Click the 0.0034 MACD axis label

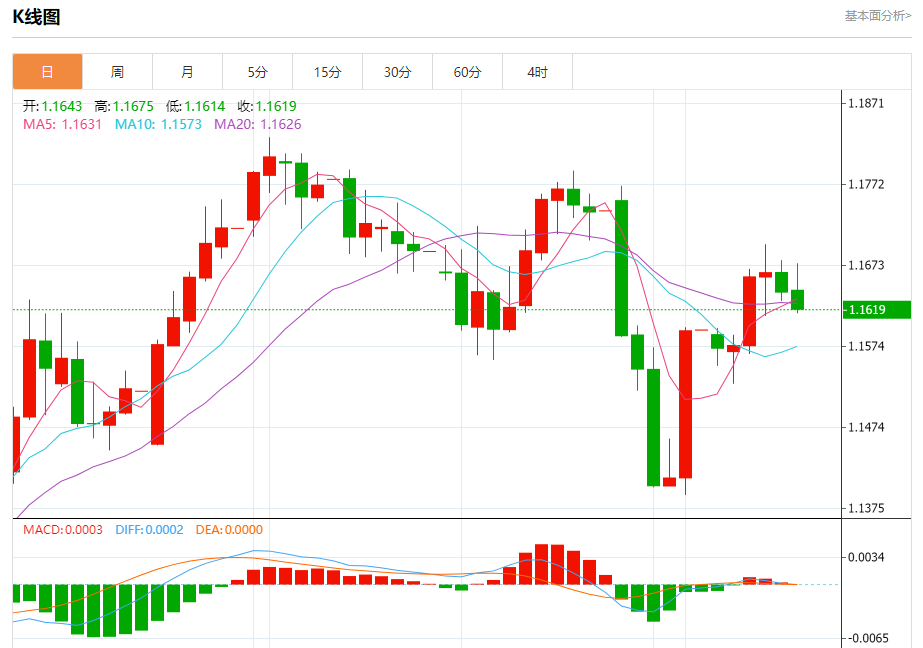[x=866, y=557]
